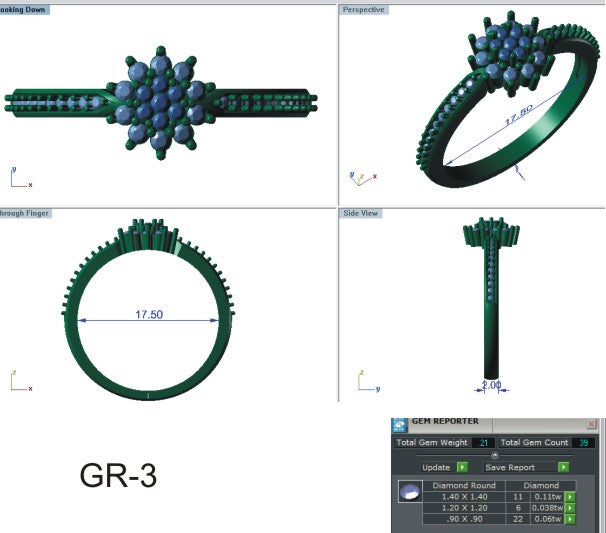606x533 pixels.
Task: Click the green arrow in the 0.038tw row
Action: [x=570, y=508]
